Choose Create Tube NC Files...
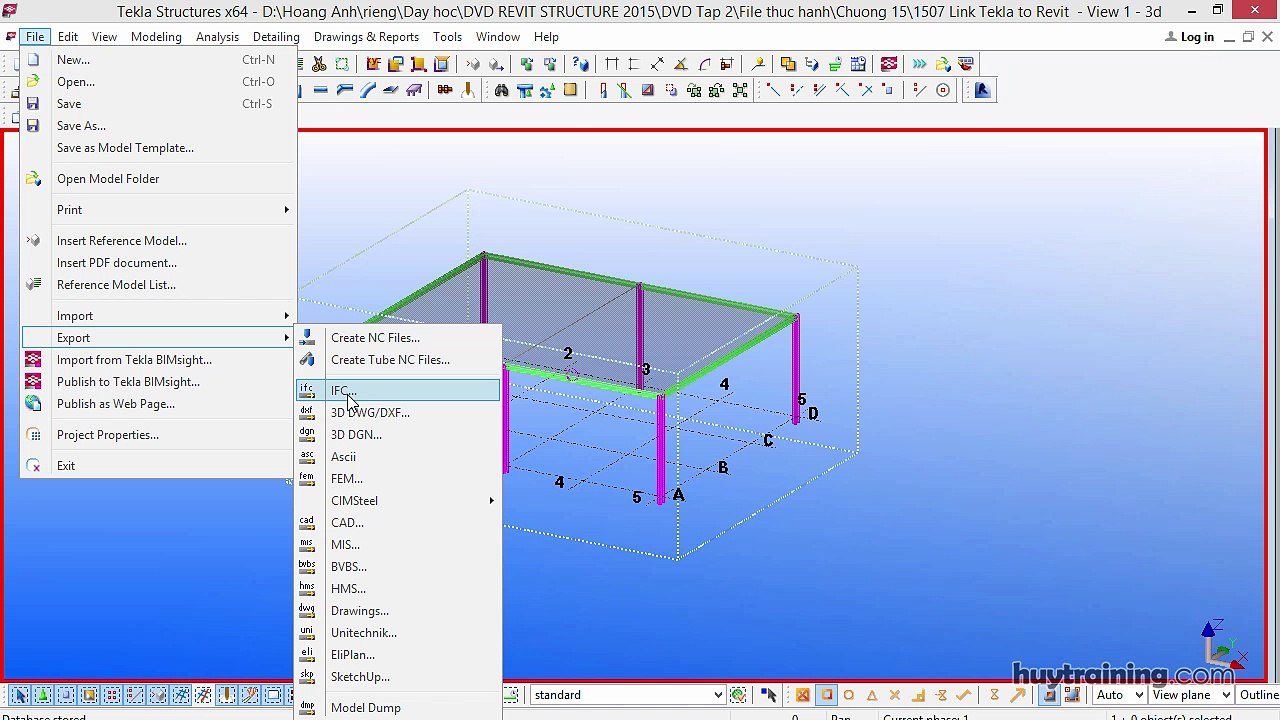Screen dimensions: 1280x720 tap(398, 359)
